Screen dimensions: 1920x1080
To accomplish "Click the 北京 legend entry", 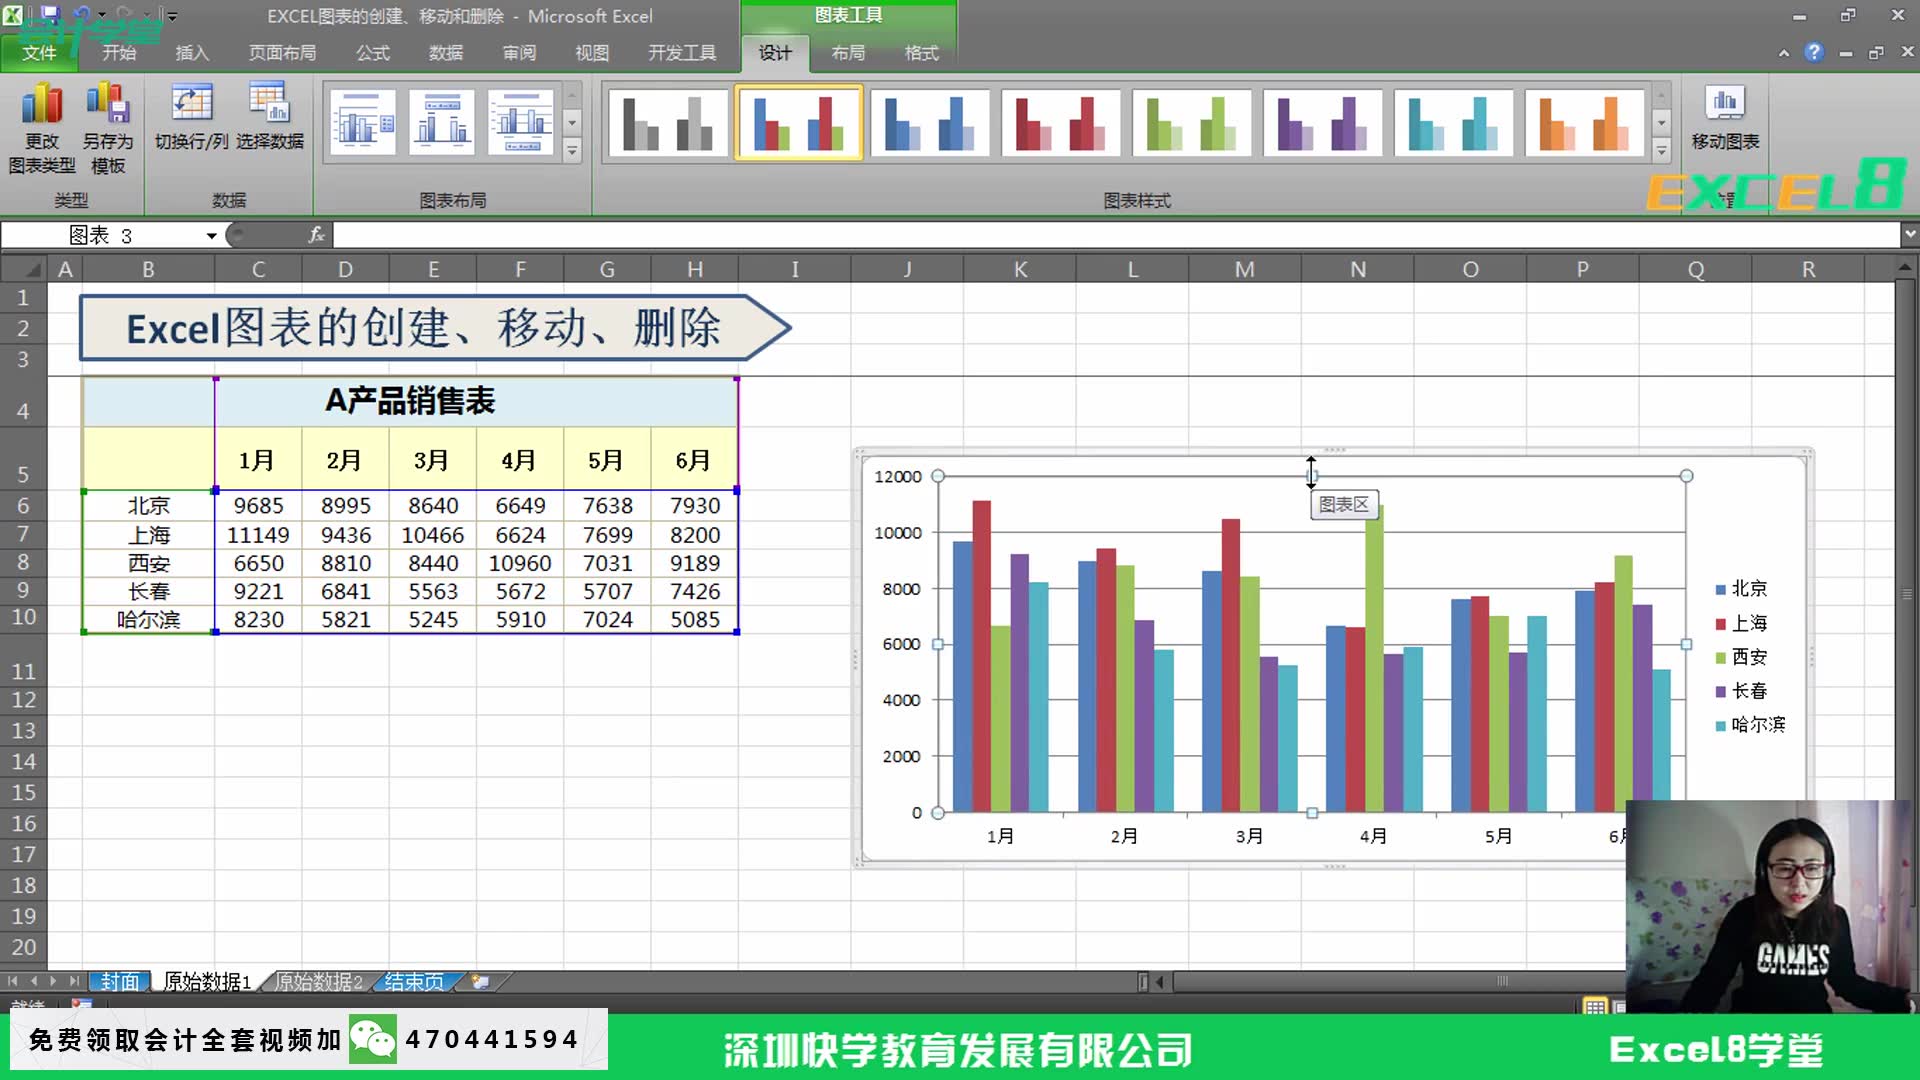I will click(x=1748, y=589).
